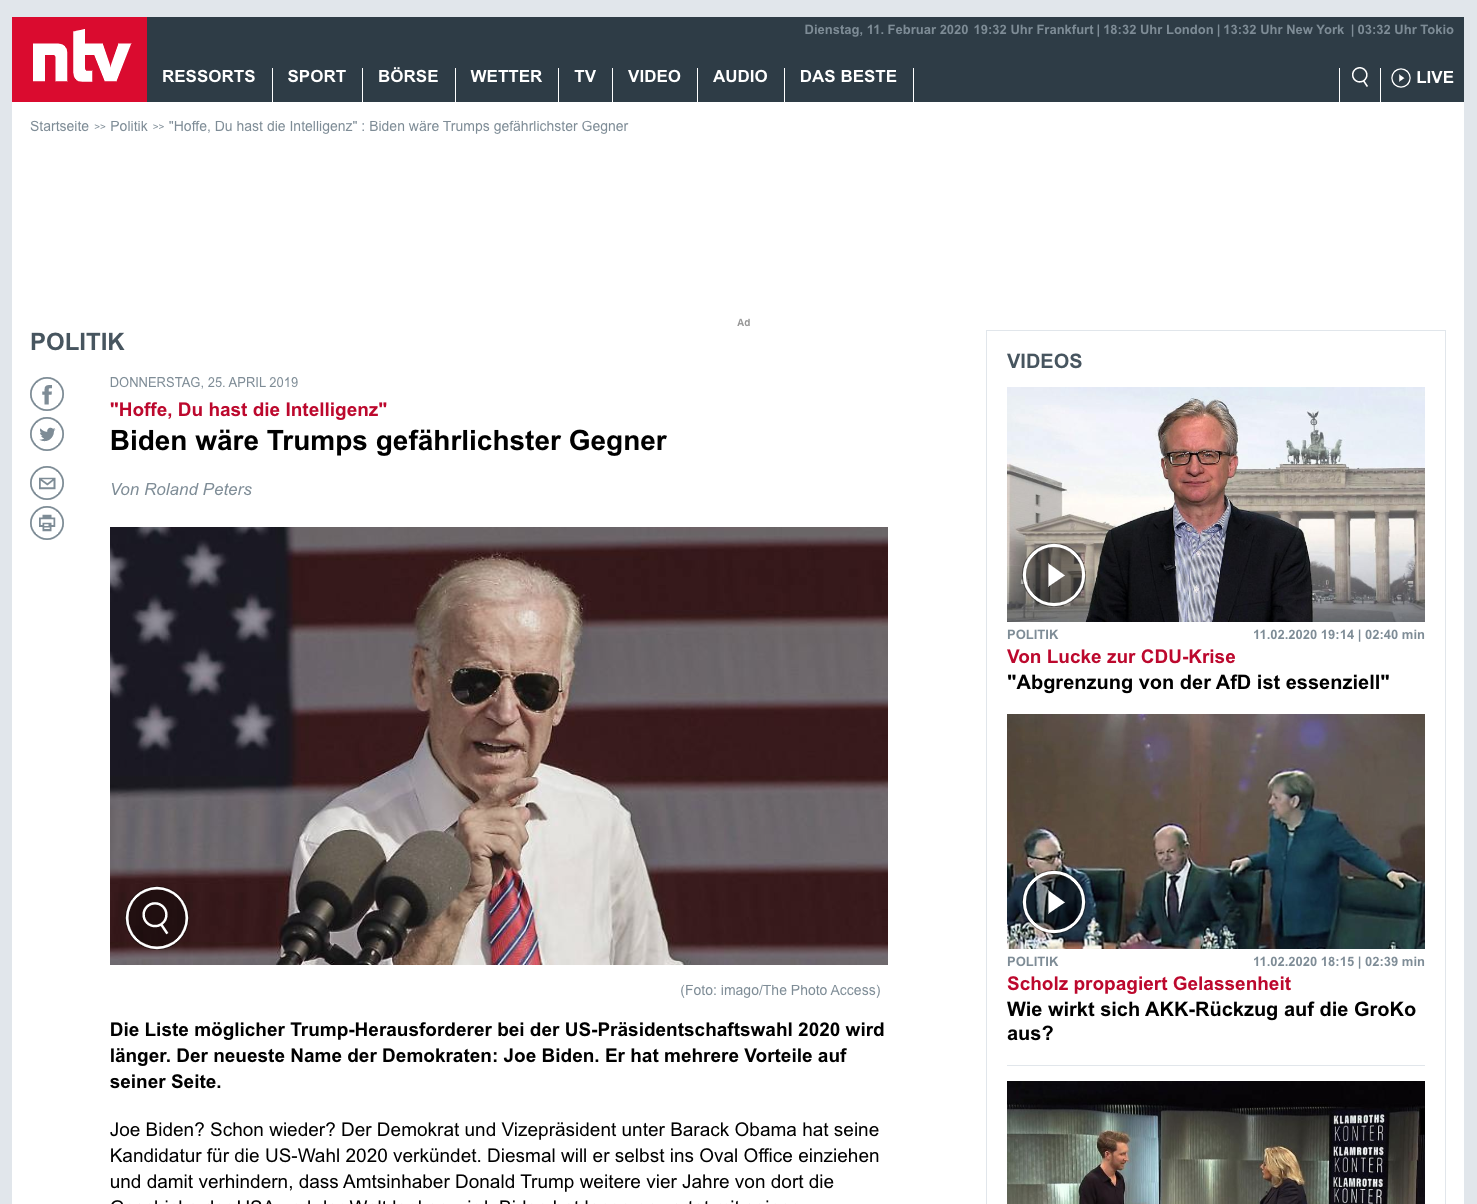Share article on Facebook
Image resolution: width=1477 pixels, height=1204 pixels.
click(x=47, y=394)
